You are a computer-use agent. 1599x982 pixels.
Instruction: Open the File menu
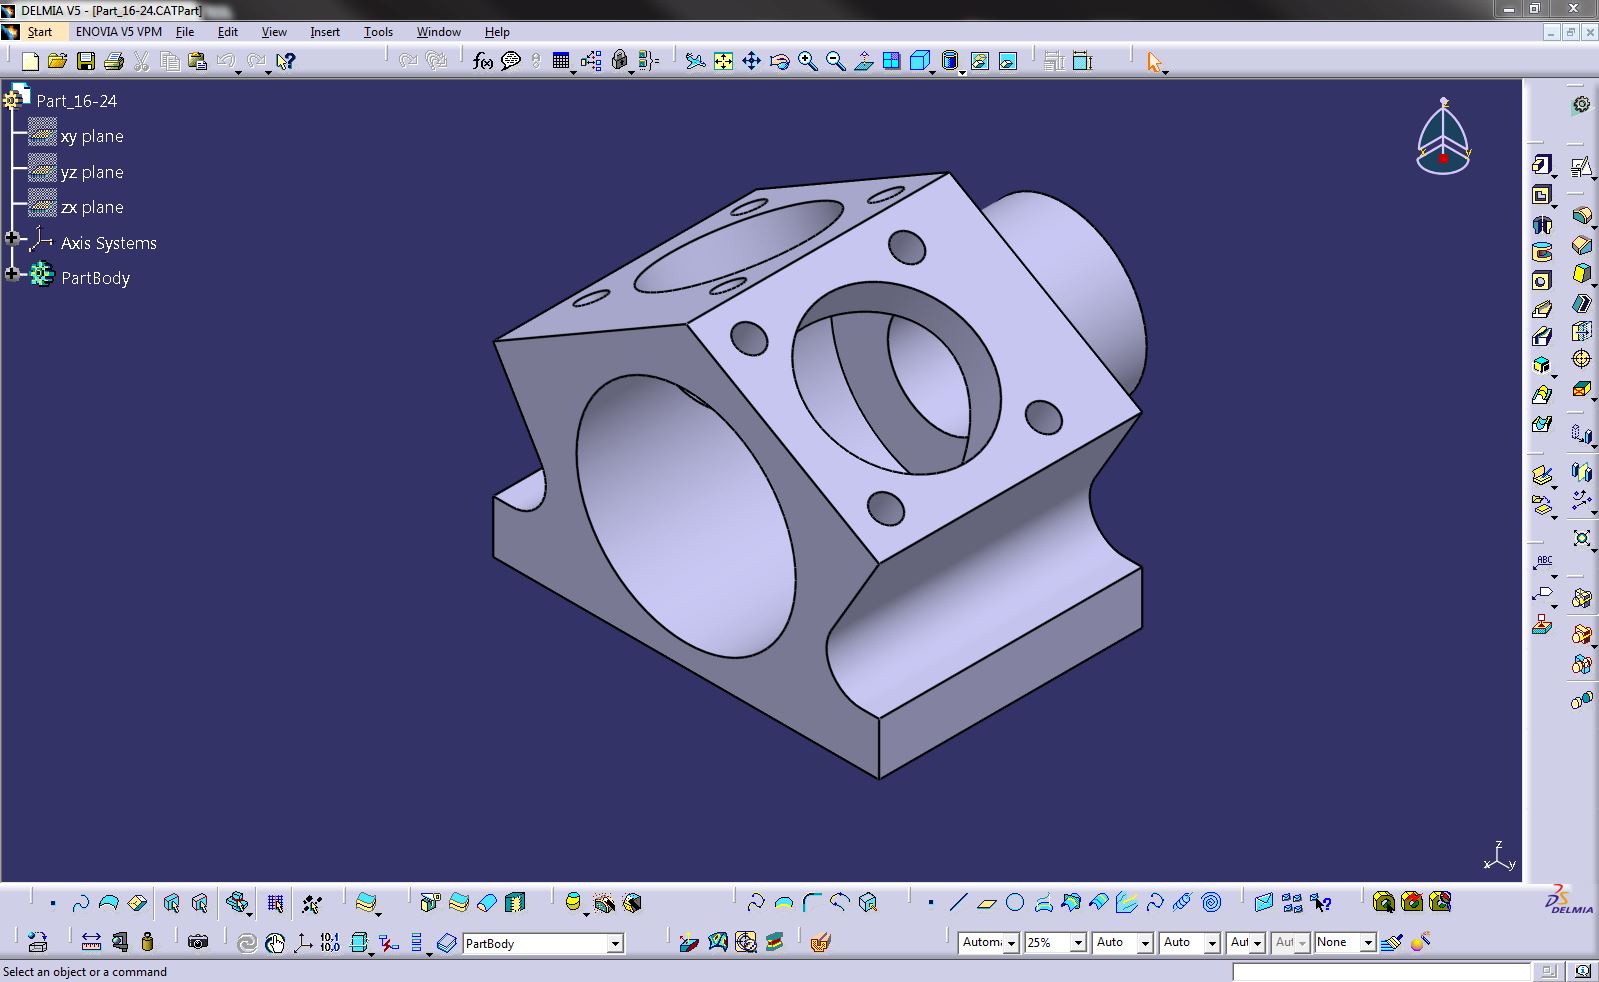coord(185,32)
